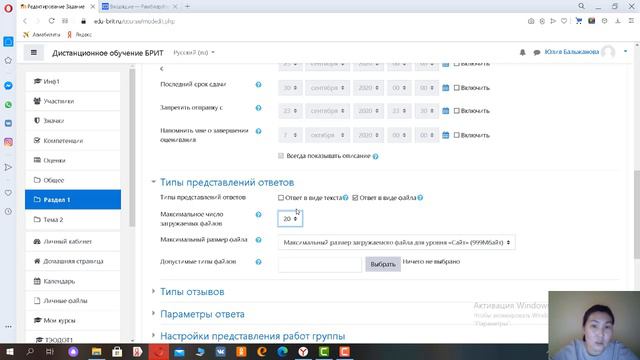The height and width of the screenshot is (360, 640).
Task: Click help icon next to Всегда показывать описание
Action: [376, 156]
